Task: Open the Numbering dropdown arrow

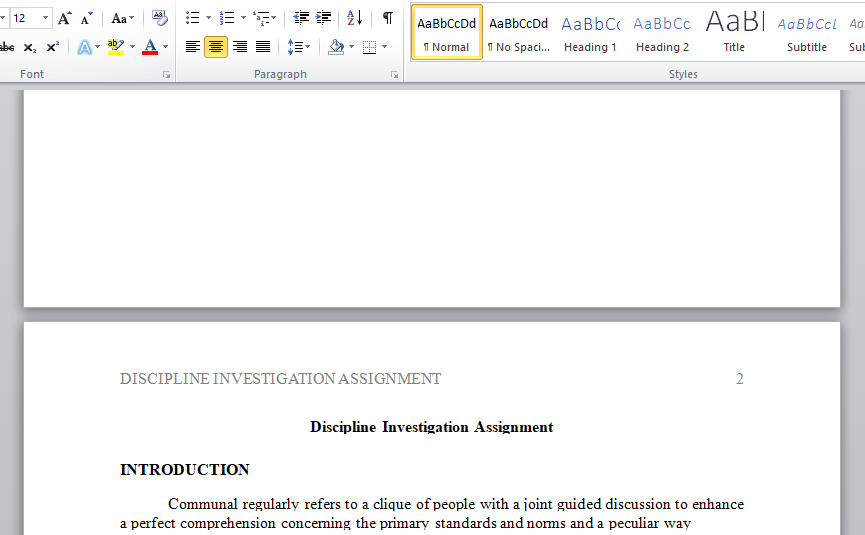Action: [x=243, y=18]
